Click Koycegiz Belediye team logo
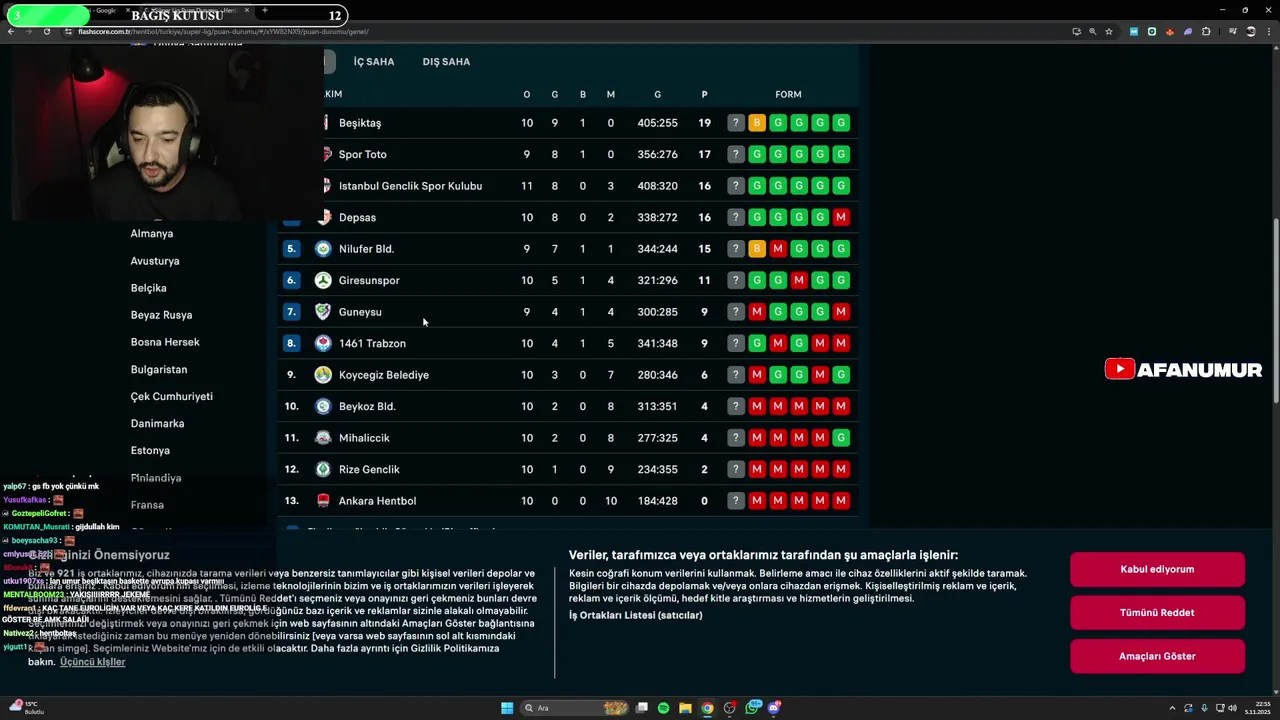This screenshot has width=1280, height=720. [x=323, y=375]
